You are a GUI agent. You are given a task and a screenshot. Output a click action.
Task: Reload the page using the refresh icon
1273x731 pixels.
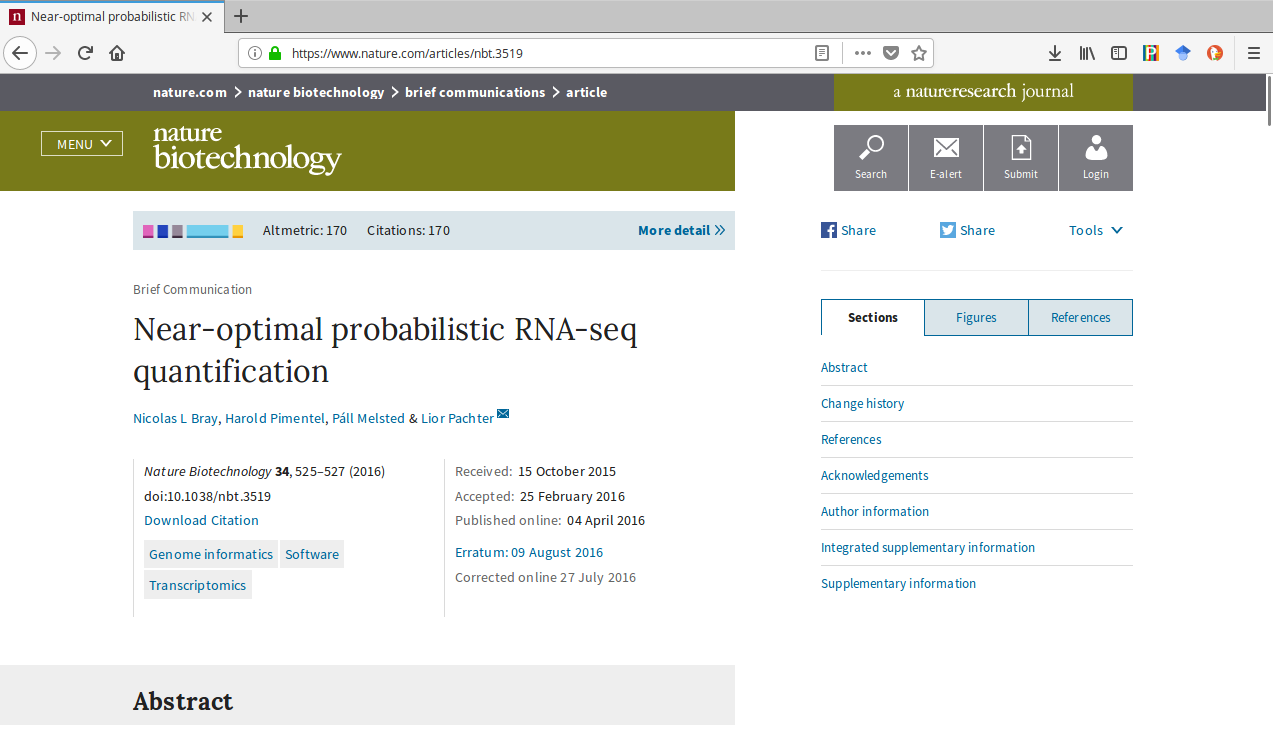coord(85,53)
